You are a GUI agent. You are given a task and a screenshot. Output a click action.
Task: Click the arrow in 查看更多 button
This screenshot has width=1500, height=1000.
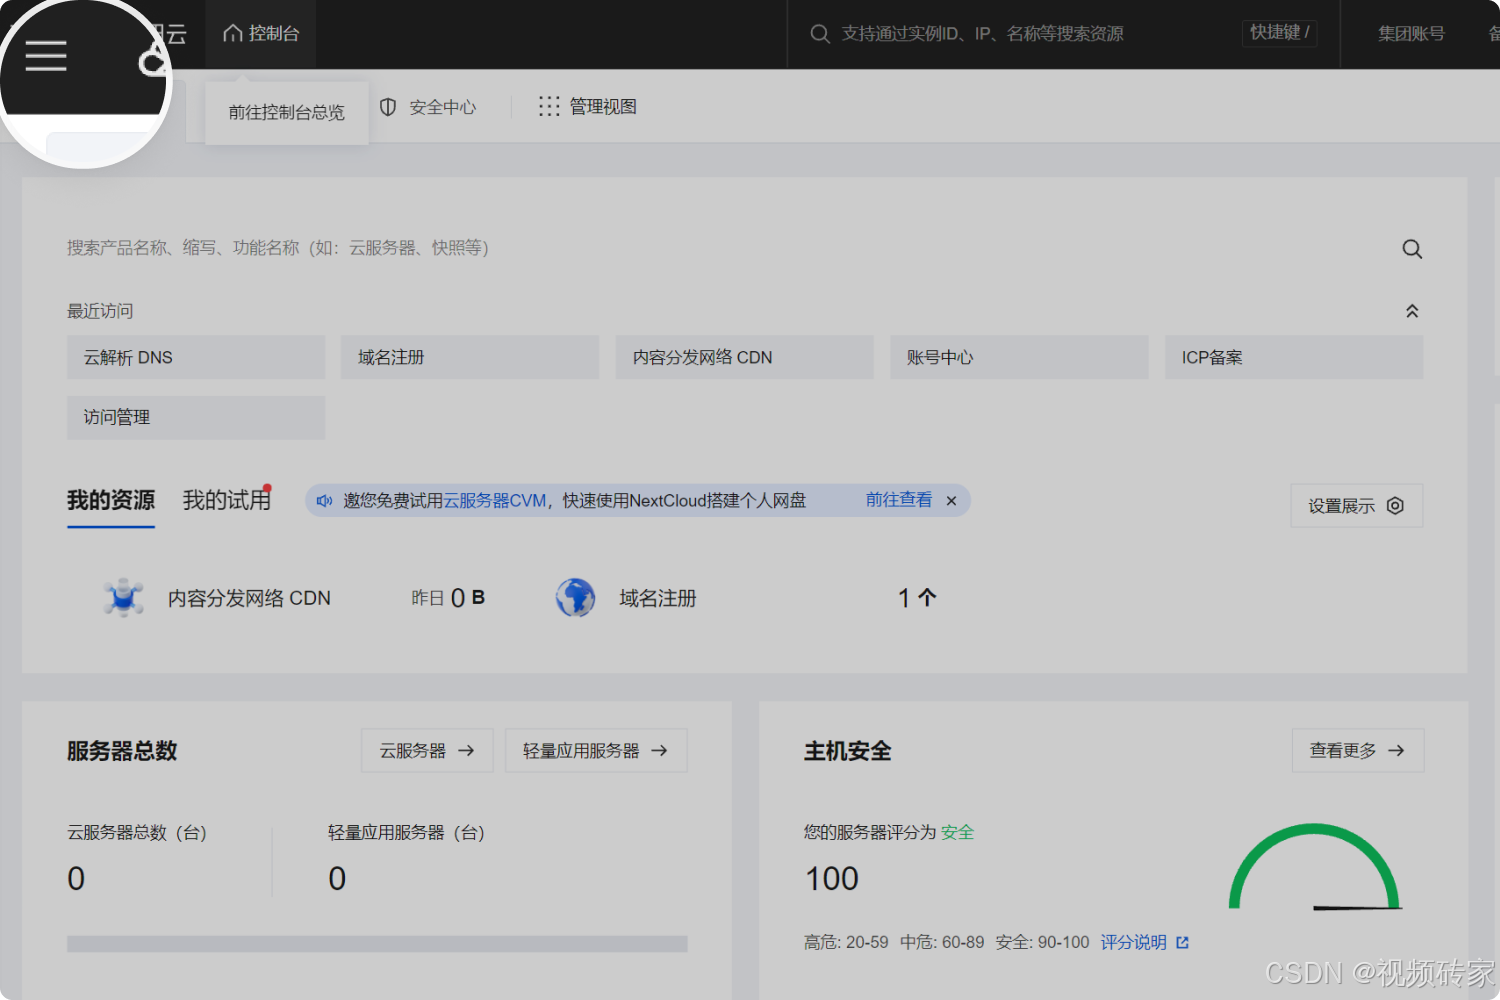[x=1397, y=751]
